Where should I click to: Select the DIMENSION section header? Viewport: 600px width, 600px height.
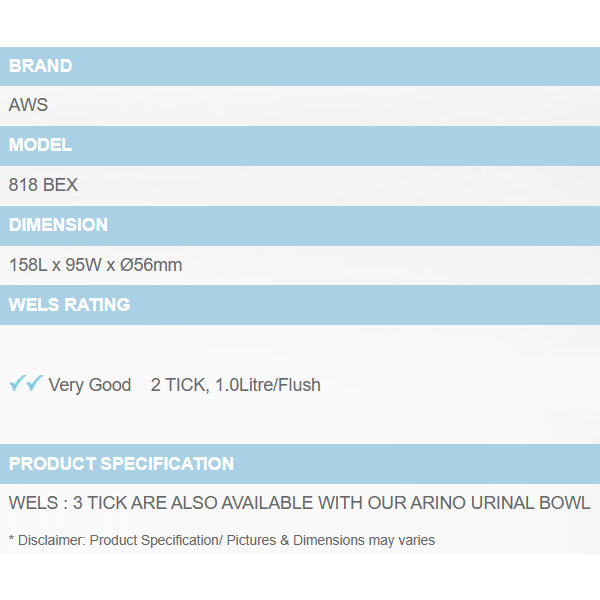click(58, 225)
